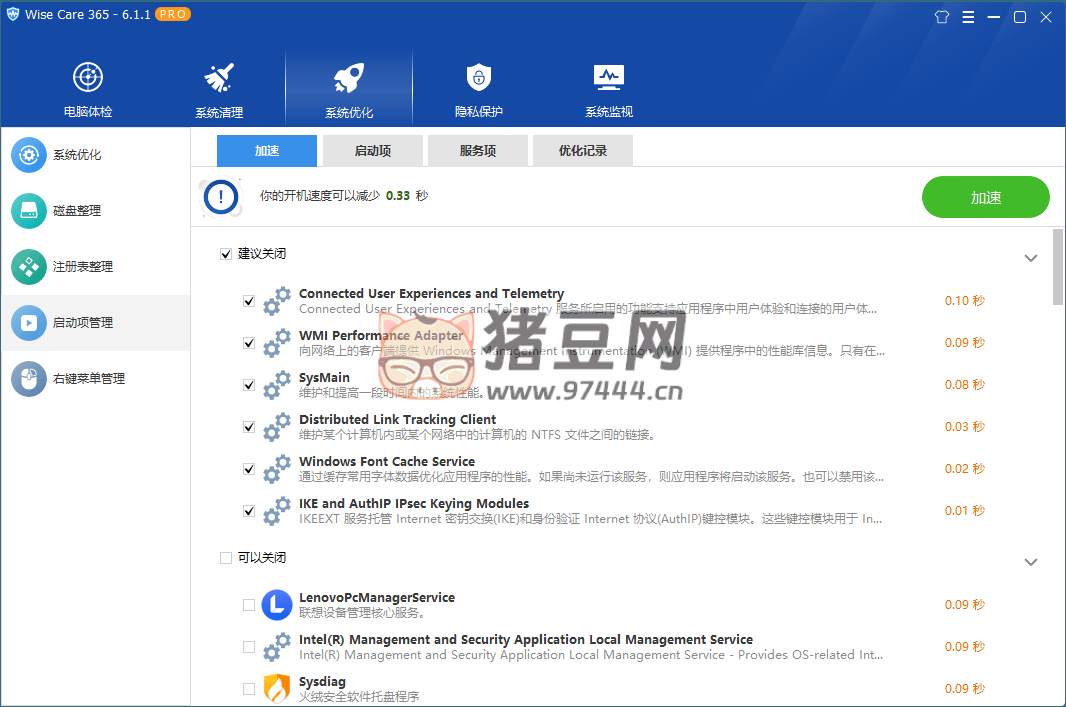Toggle the 建议关闭 group checkbox
The height and width of the screenshot is (707, 1066).
[226, 254]
